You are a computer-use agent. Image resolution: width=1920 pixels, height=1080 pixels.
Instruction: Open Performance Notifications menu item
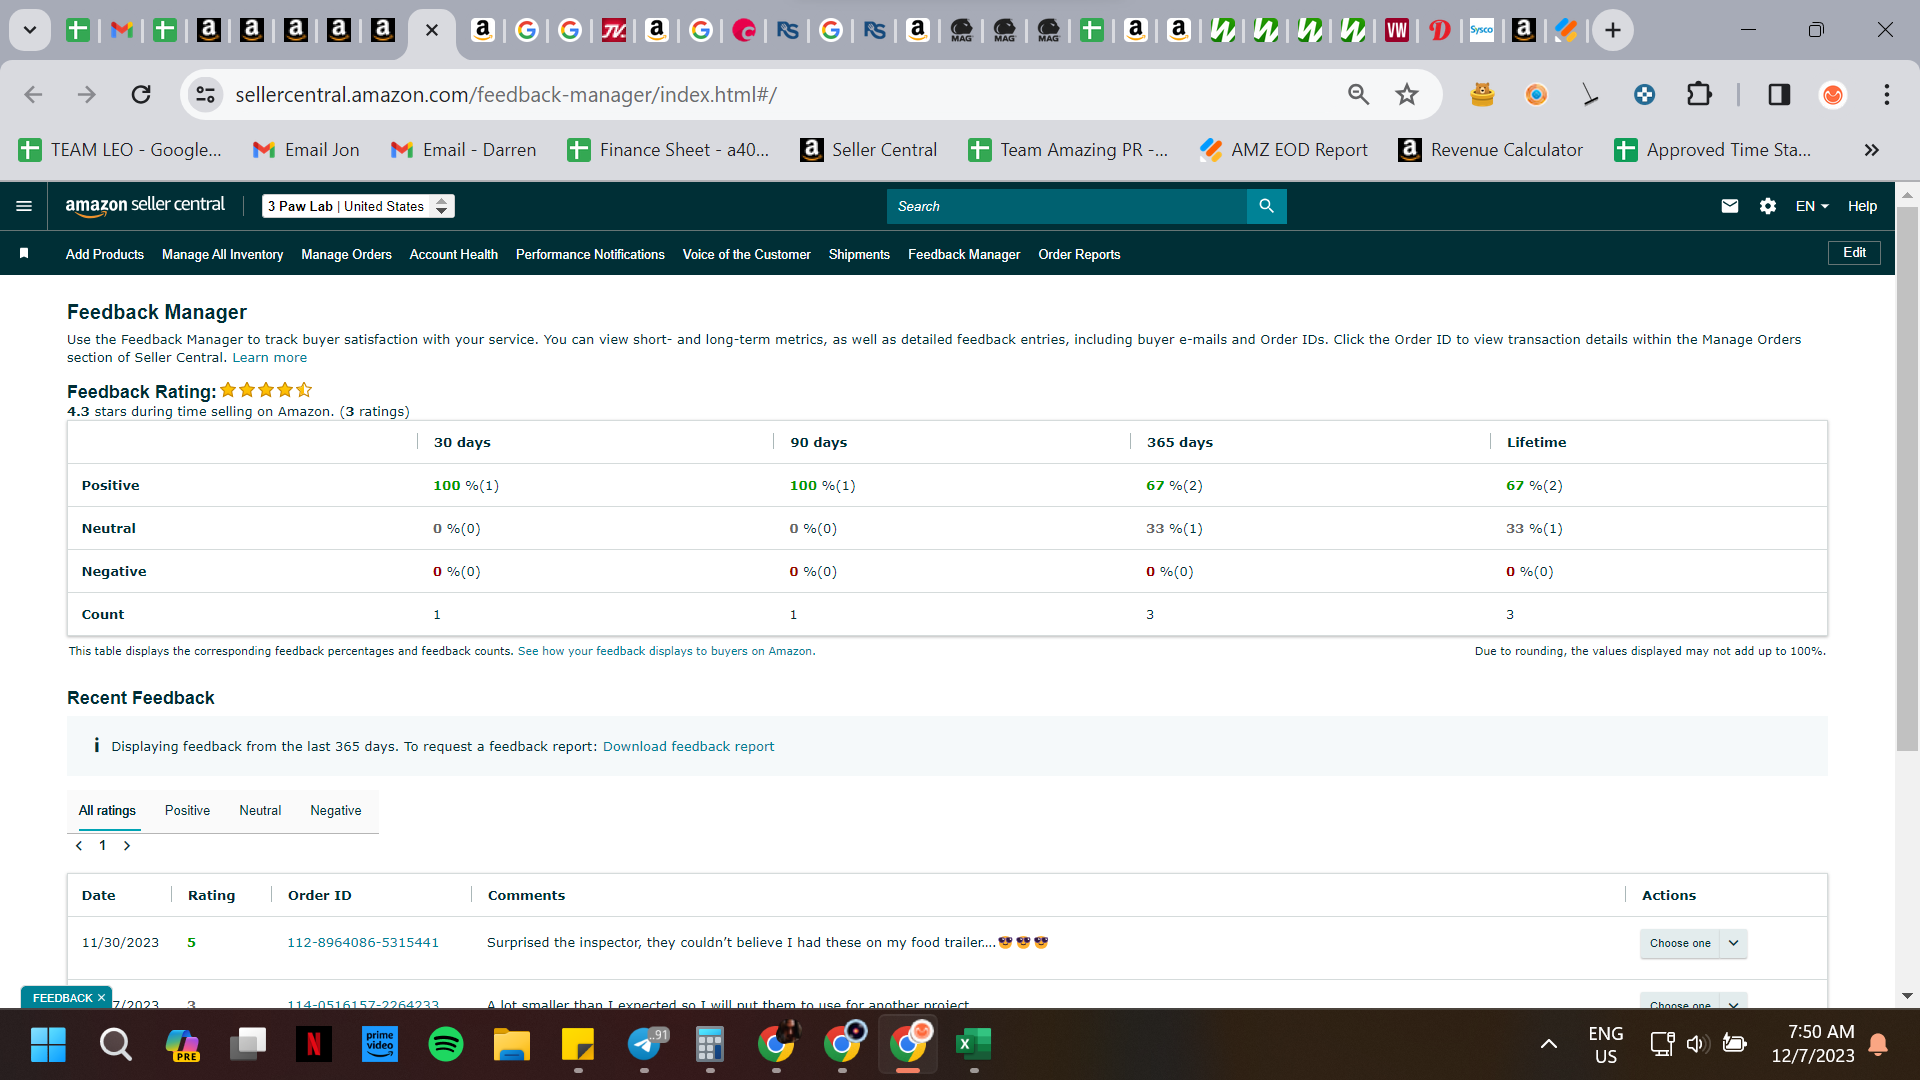pyautogui.click(x=590, y=254)
